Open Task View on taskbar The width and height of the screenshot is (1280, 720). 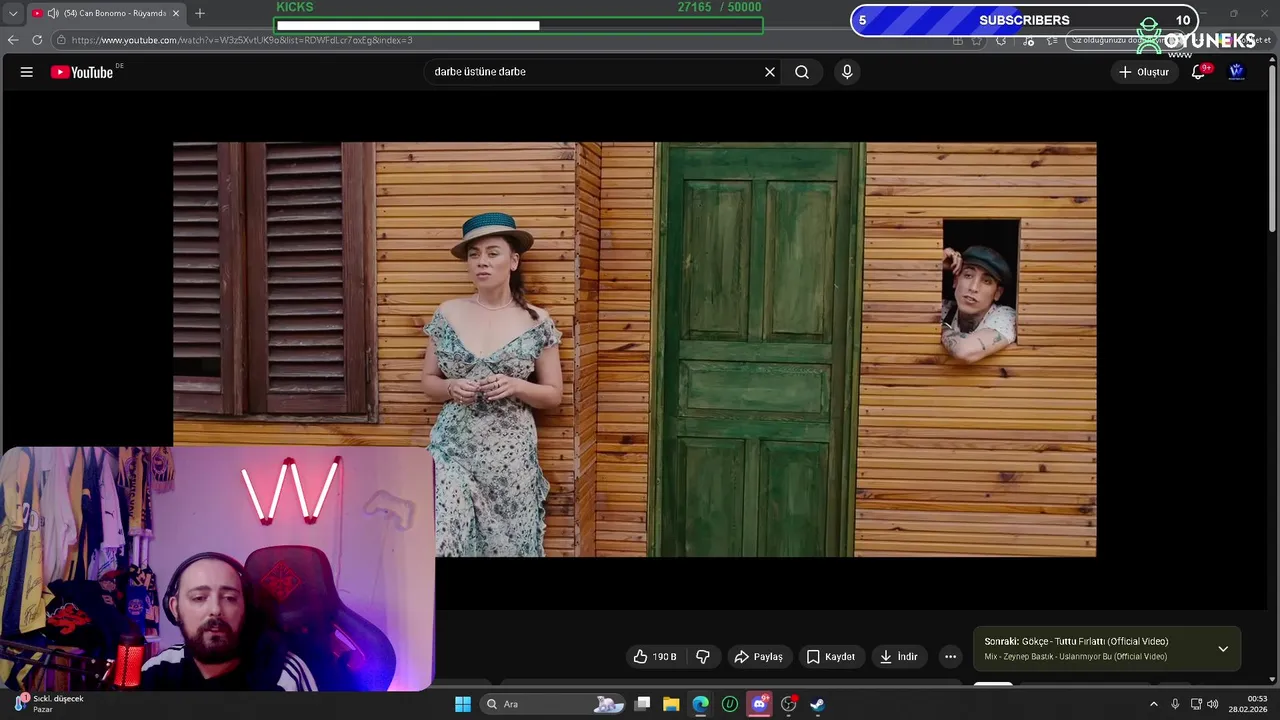point(643,704)
